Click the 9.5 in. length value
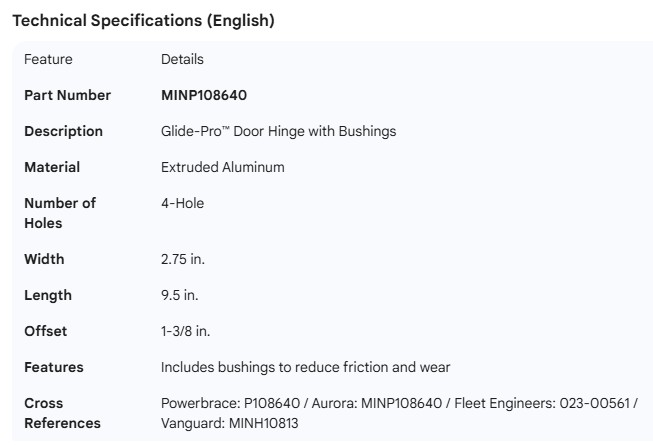Screen dimensions: 653x445 point(179,295)
